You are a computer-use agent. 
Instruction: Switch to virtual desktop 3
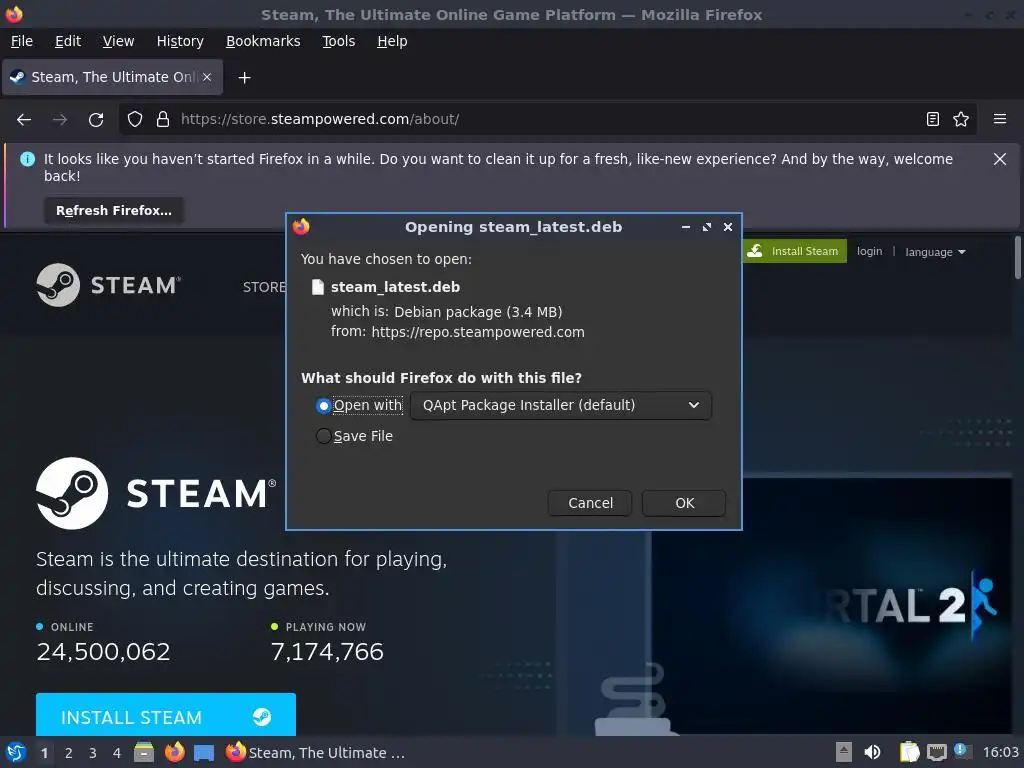[x=93, y=753]
